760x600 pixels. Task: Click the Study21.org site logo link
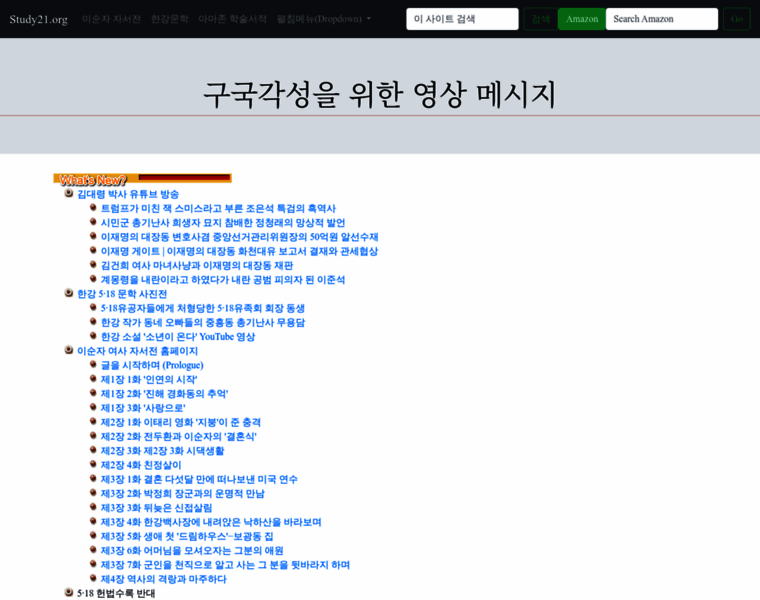pos(39,19)
